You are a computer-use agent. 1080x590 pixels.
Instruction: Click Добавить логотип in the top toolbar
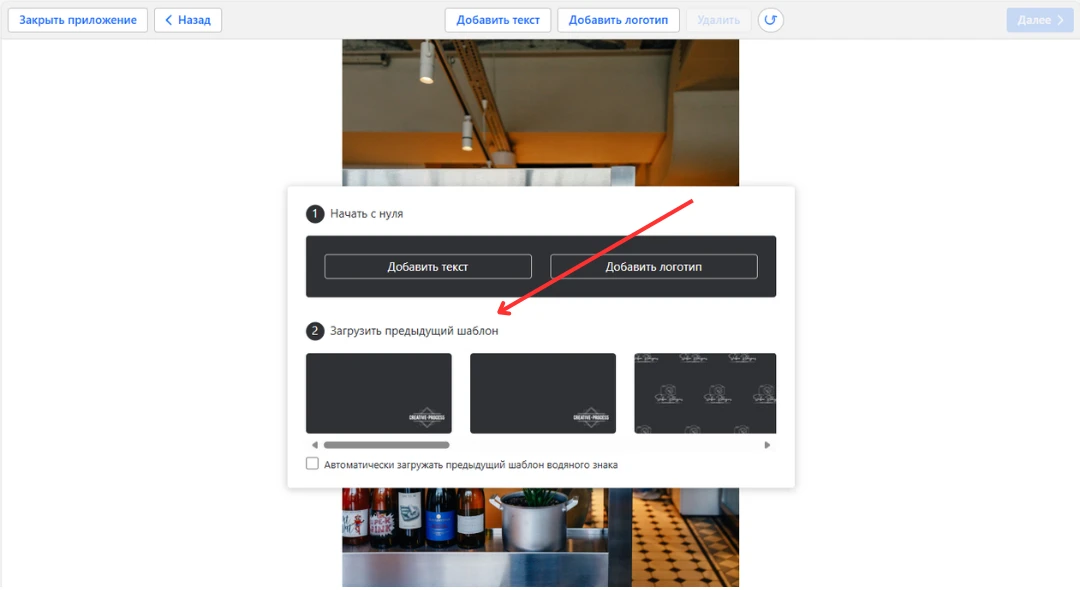pyautogui.click(x=619, y=20)
